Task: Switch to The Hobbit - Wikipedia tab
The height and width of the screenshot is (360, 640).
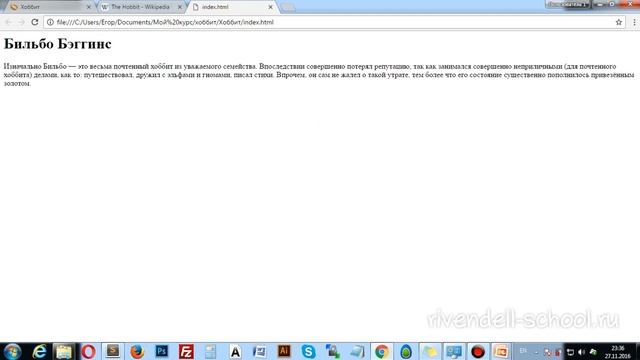Action: click(140, 7)
